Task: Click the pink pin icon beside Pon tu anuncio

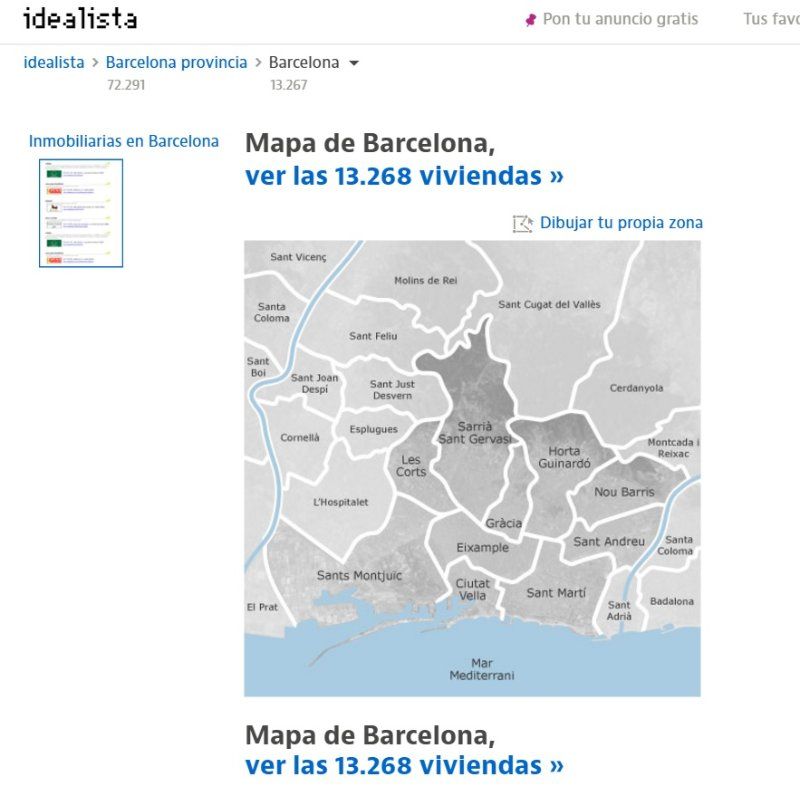Action: (x=531, y=20)
